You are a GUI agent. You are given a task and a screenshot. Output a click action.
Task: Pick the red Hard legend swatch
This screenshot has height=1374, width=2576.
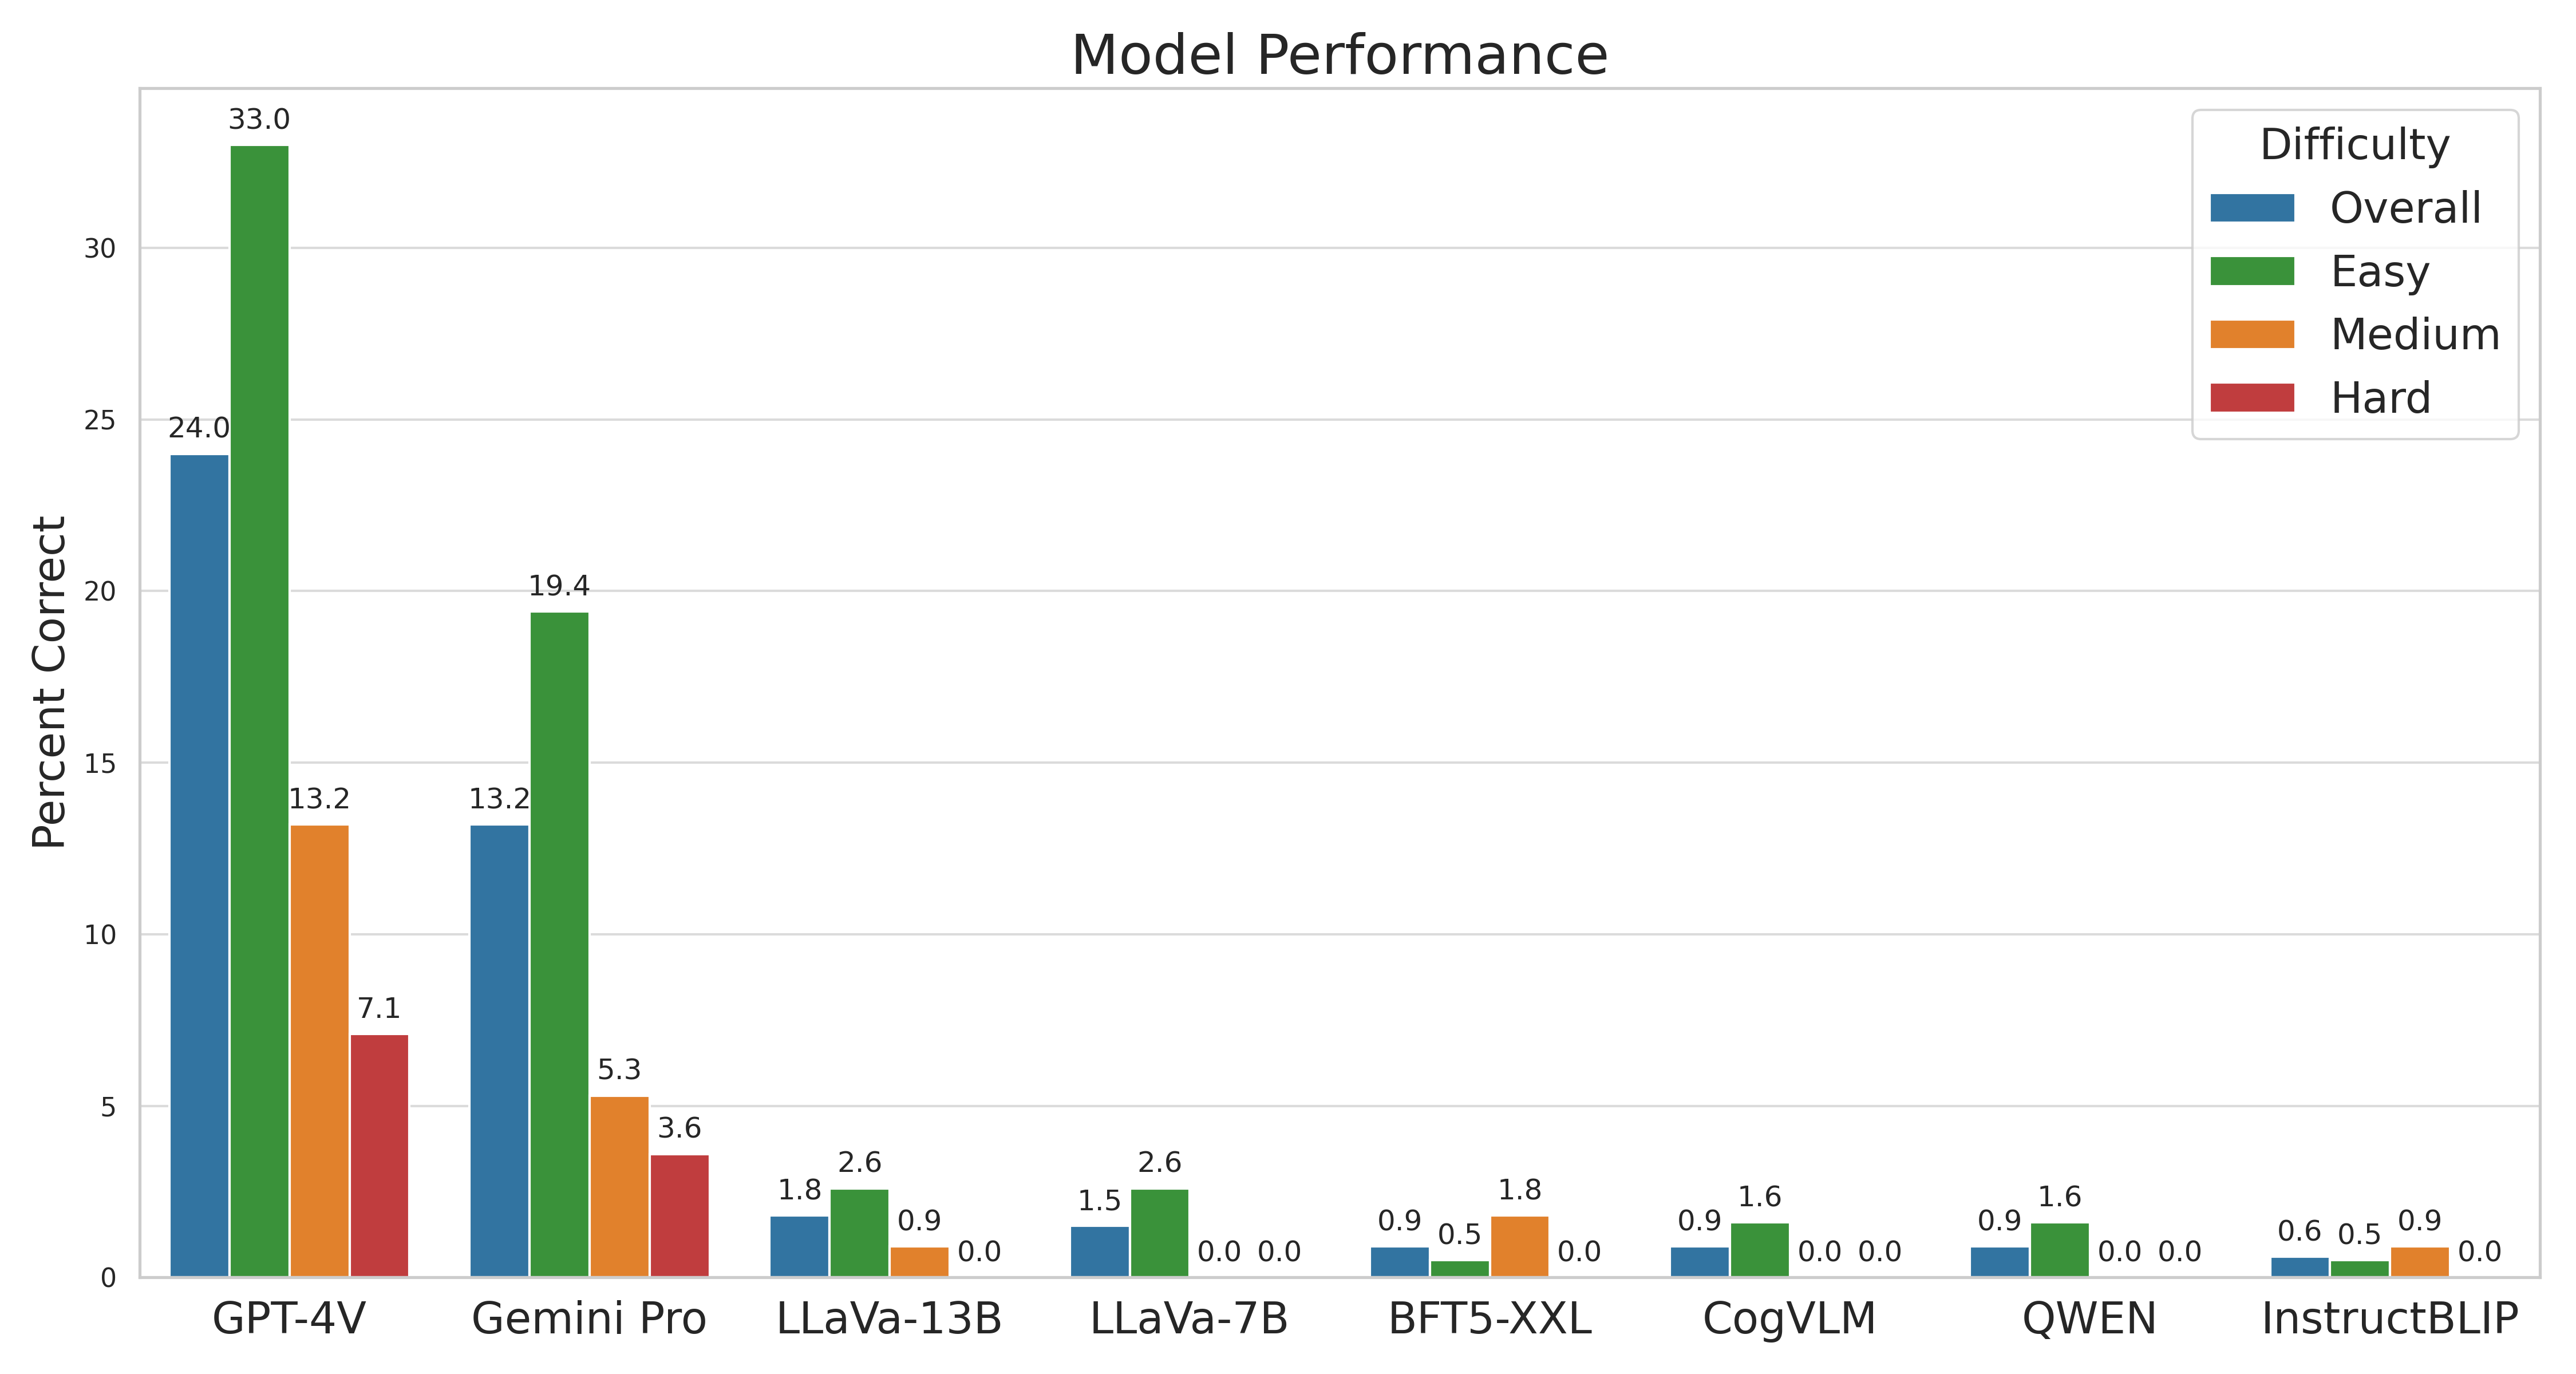click(x=2251, y=397)
